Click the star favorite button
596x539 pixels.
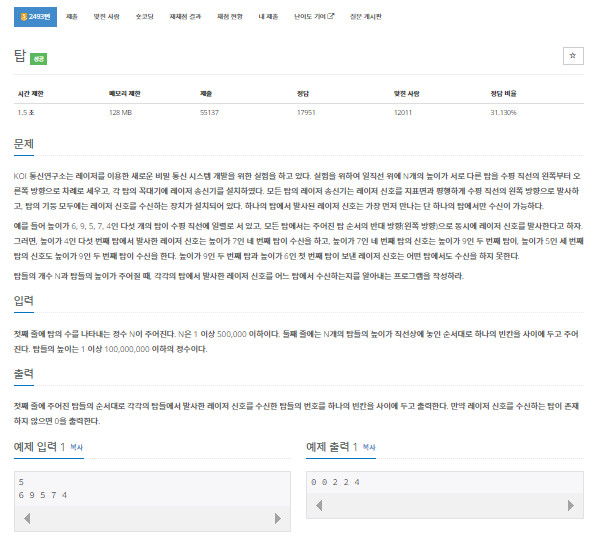(573, 56)
